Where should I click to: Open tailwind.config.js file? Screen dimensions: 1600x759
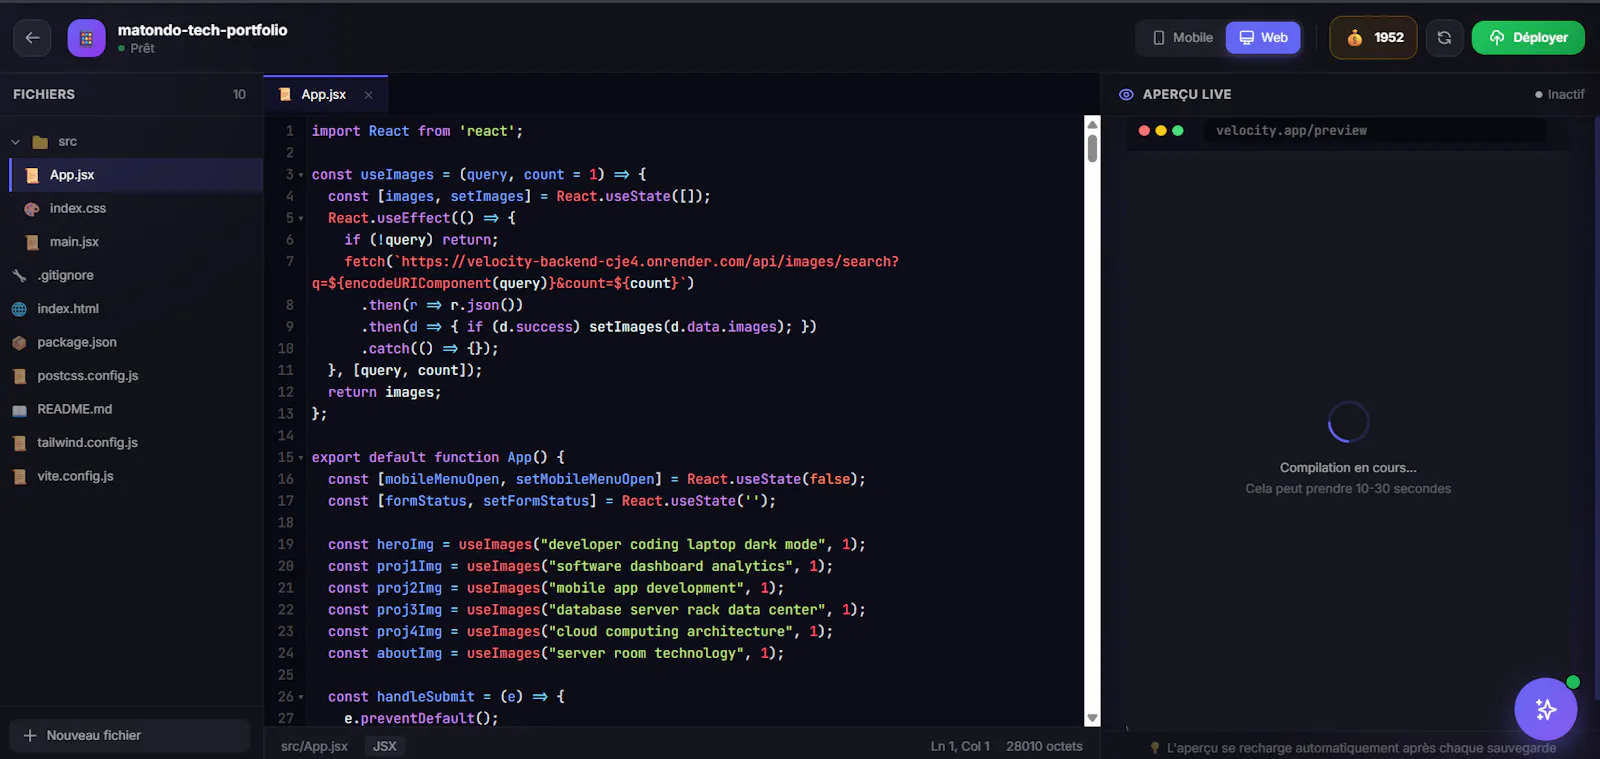(131, 443)
